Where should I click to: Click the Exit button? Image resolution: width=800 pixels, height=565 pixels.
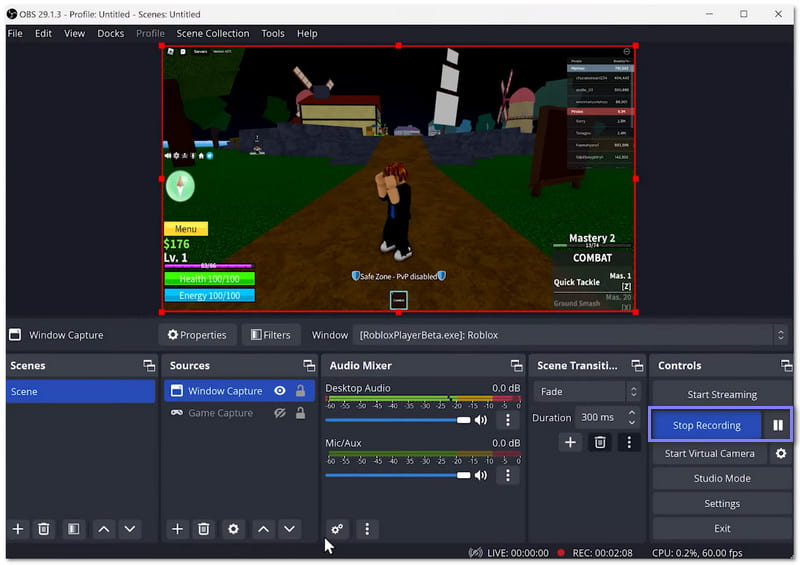722,528
